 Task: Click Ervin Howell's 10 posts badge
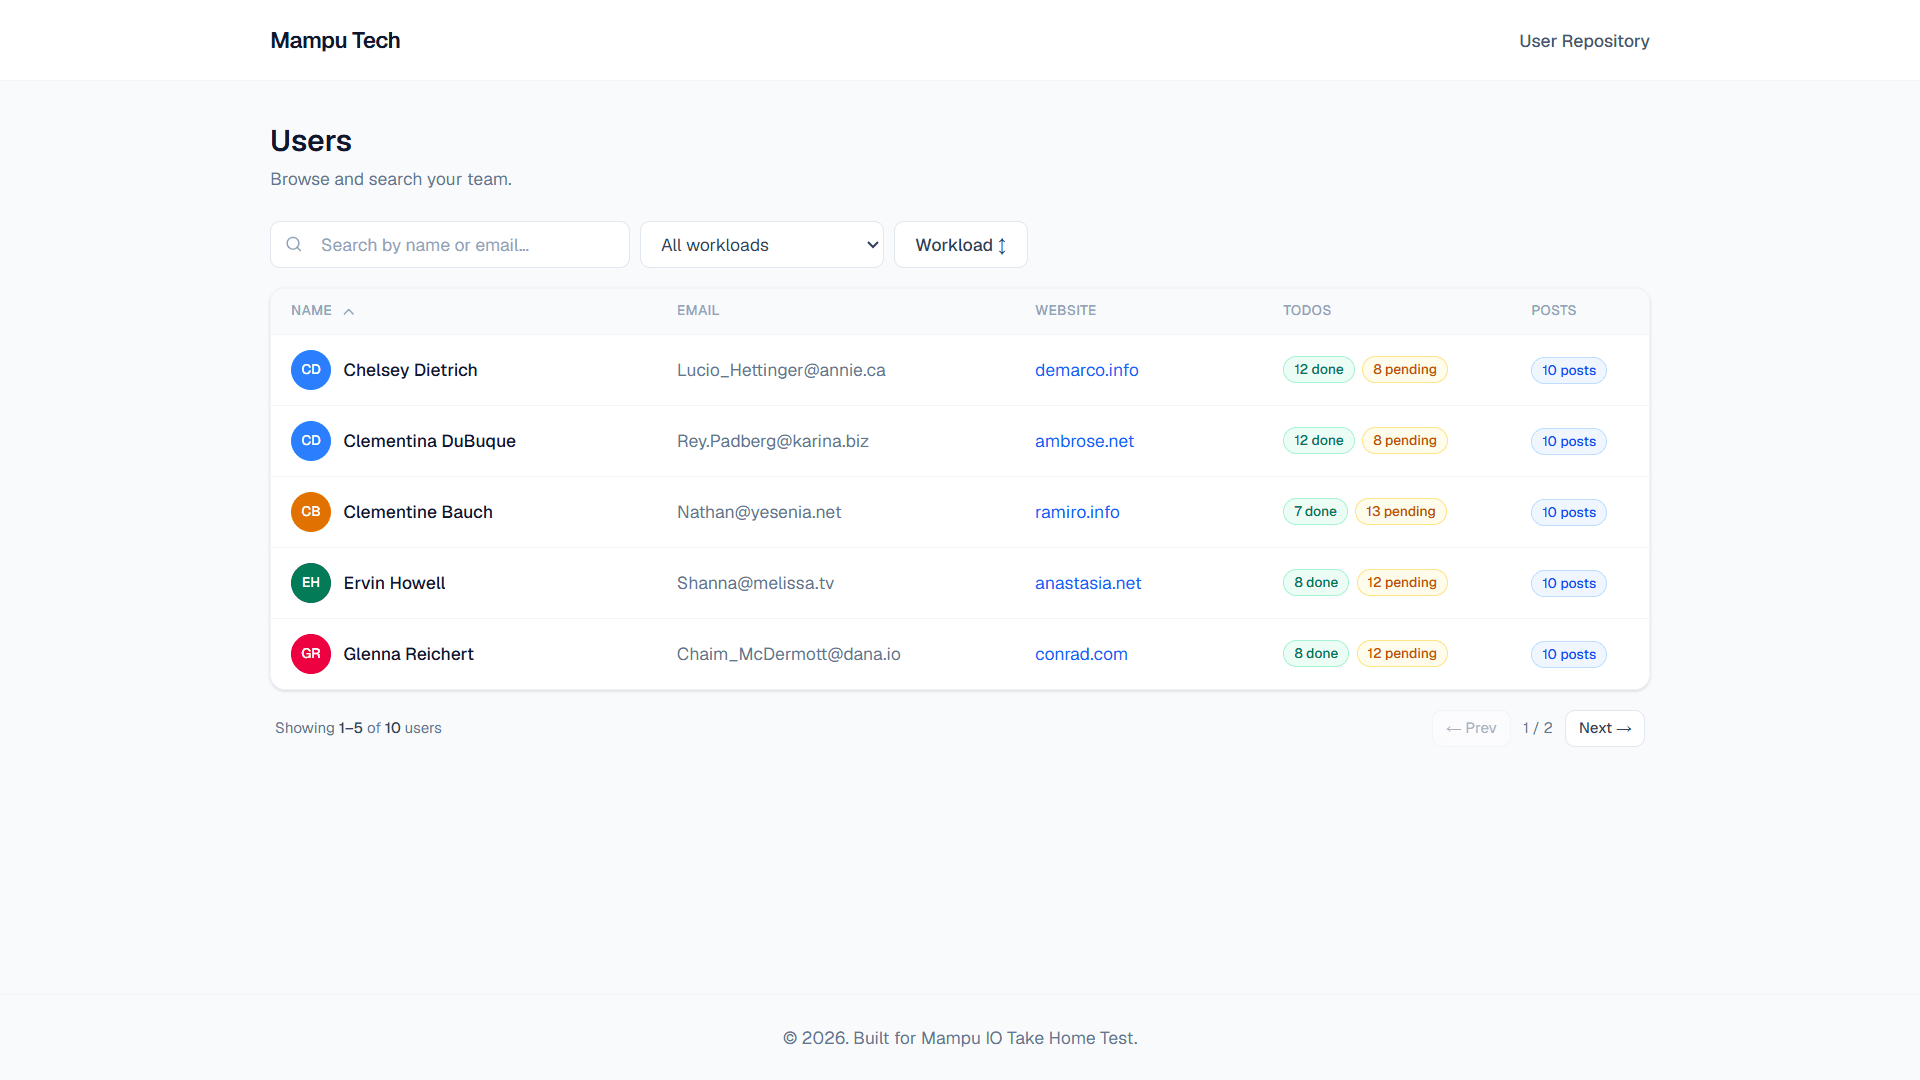(1568, 584)
